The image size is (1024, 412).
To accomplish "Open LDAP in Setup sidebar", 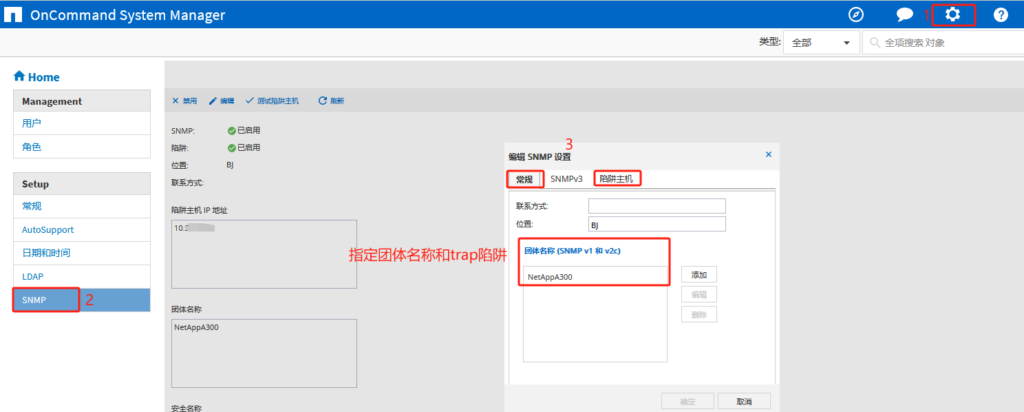I will [82, 276].
